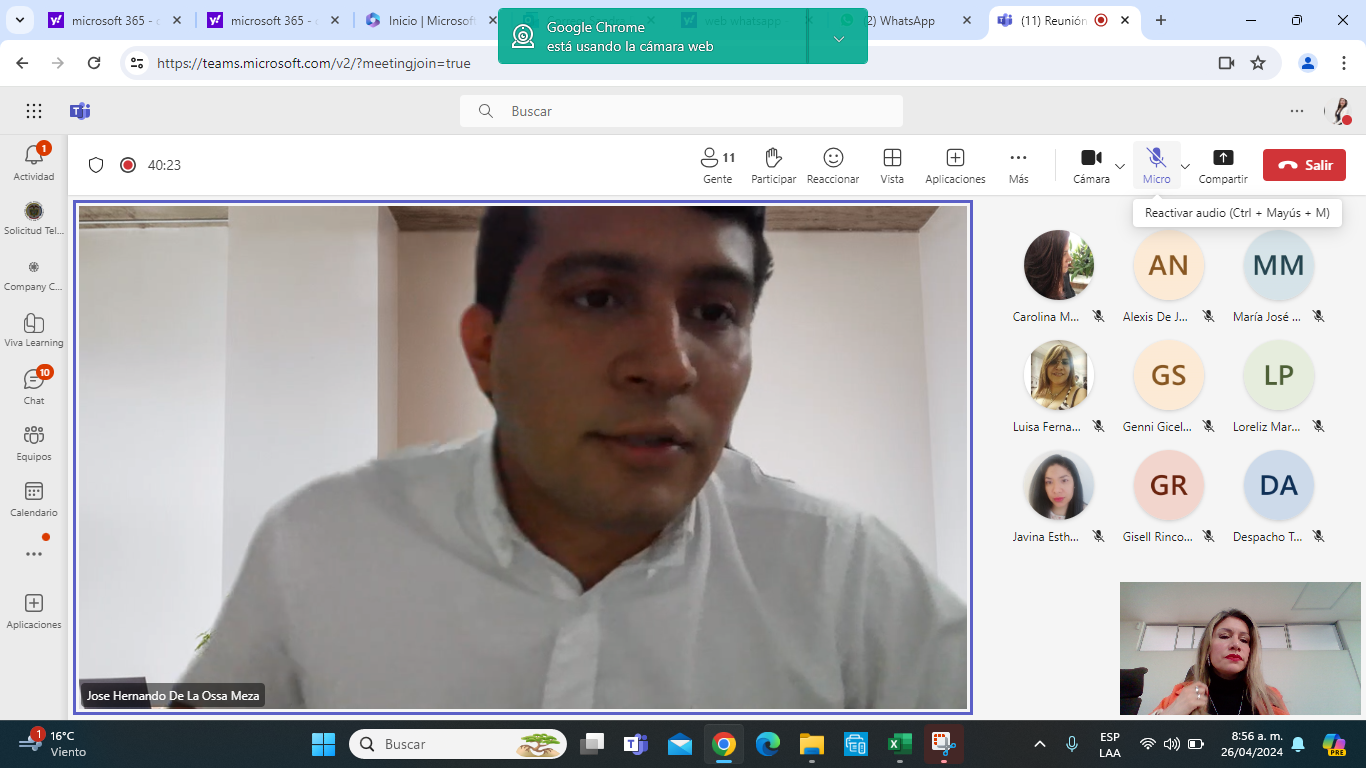Open Microsoft Edge from taskbar
Image resolution: width=1366 pixels, height=768 pixels.
click(767, 744)
